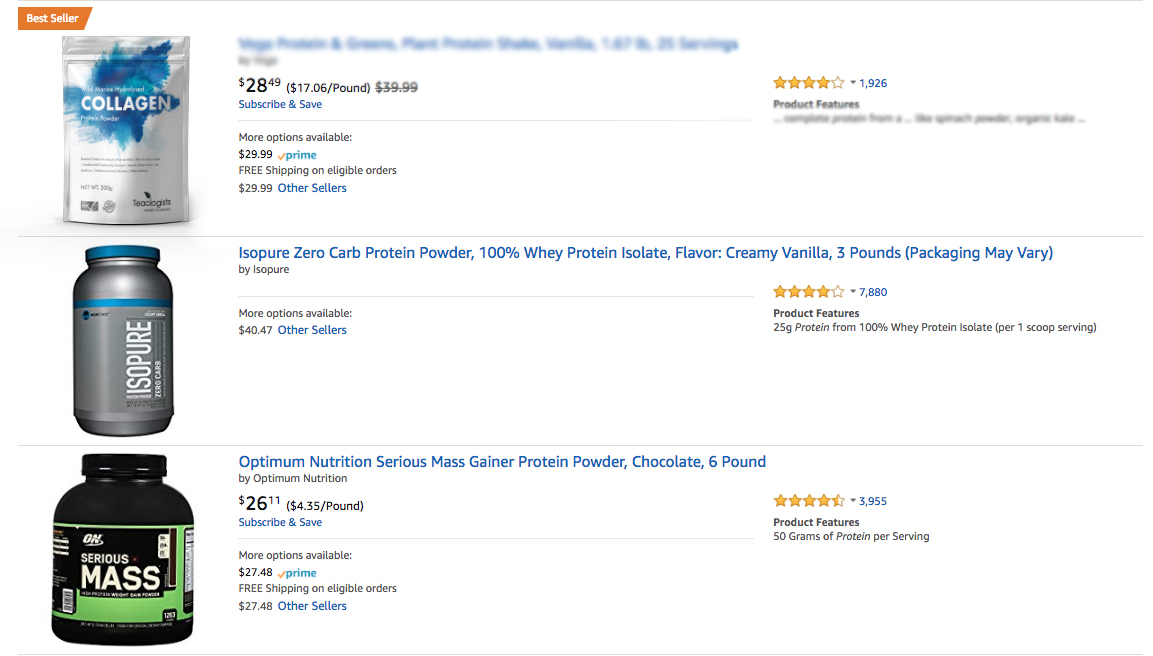
Task: Open the 7,880 customer reviews link
Action: coord(873,292)
